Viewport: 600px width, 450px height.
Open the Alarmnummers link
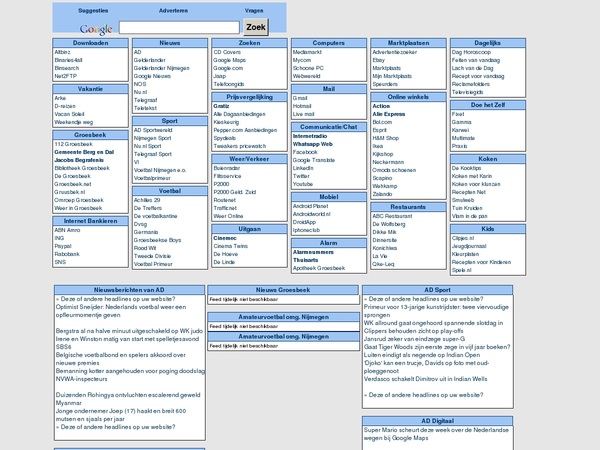coord(313,252)
